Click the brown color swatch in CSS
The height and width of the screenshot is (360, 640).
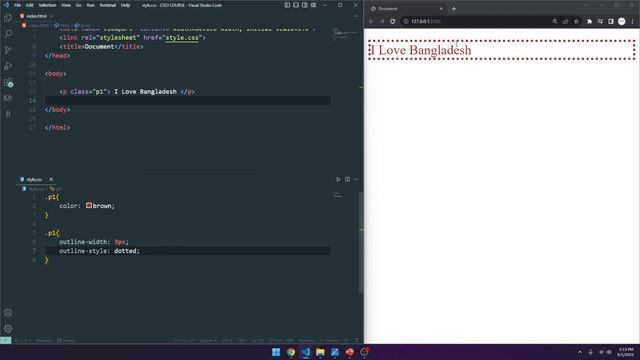click(89, 205)
